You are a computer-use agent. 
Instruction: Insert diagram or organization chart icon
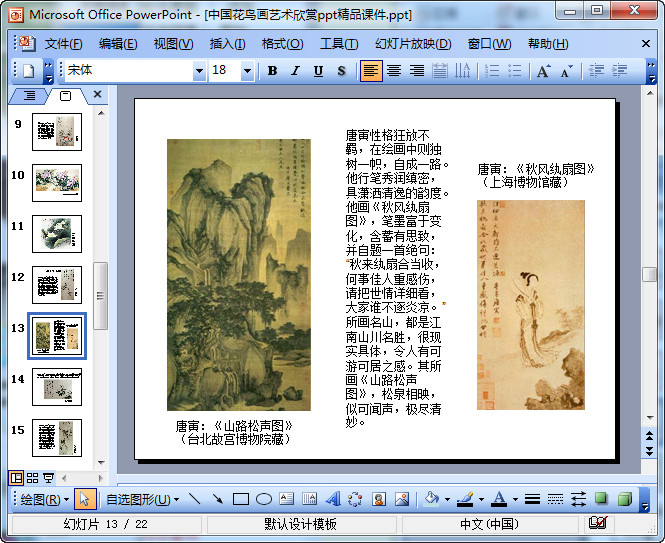pos(355,499)
